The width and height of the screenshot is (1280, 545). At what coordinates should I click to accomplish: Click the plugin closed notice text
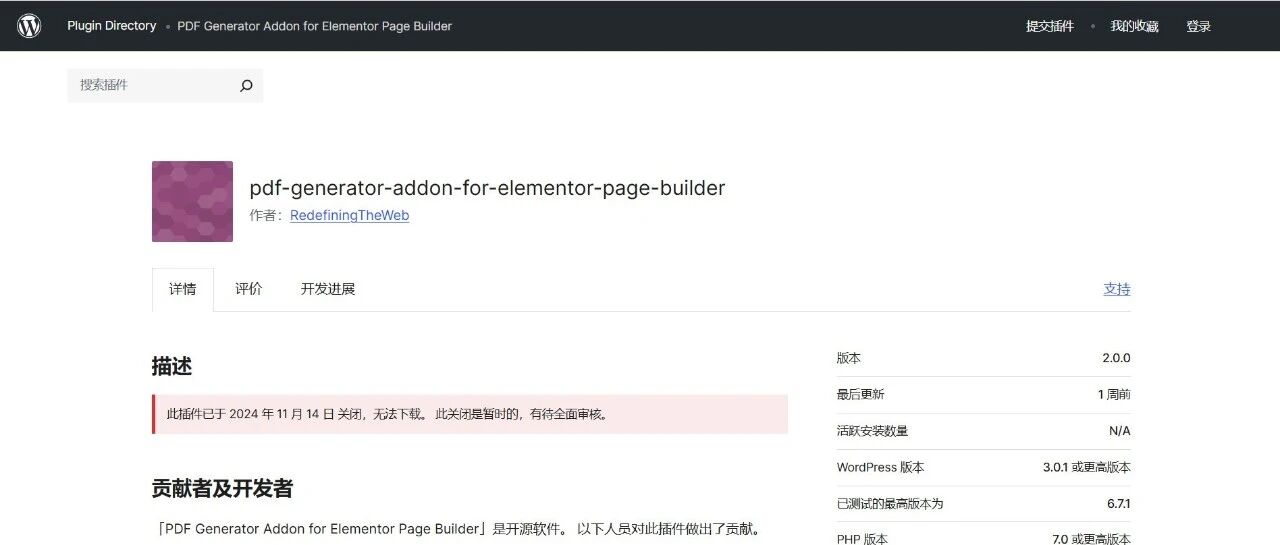387,414
